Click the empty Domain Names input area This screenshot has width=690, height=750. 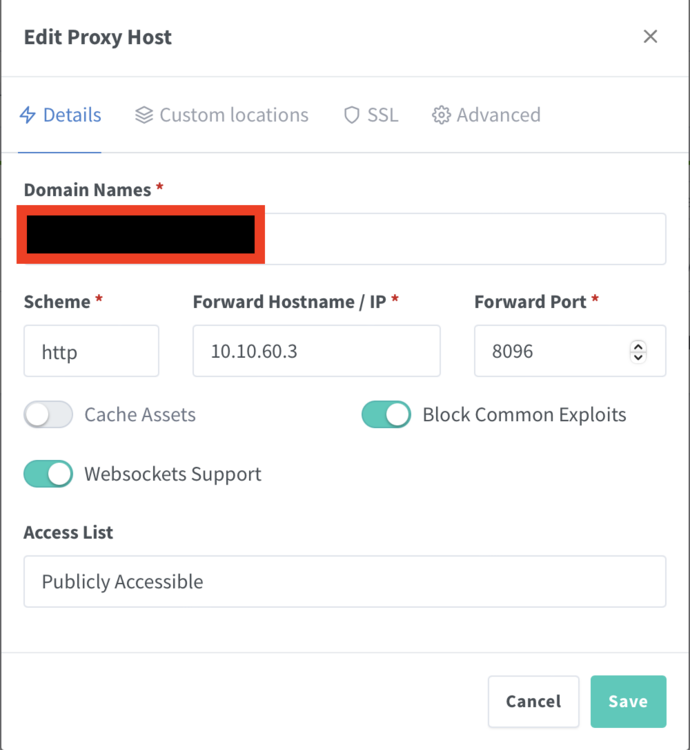pyautogui.click(x=465, y=239)
